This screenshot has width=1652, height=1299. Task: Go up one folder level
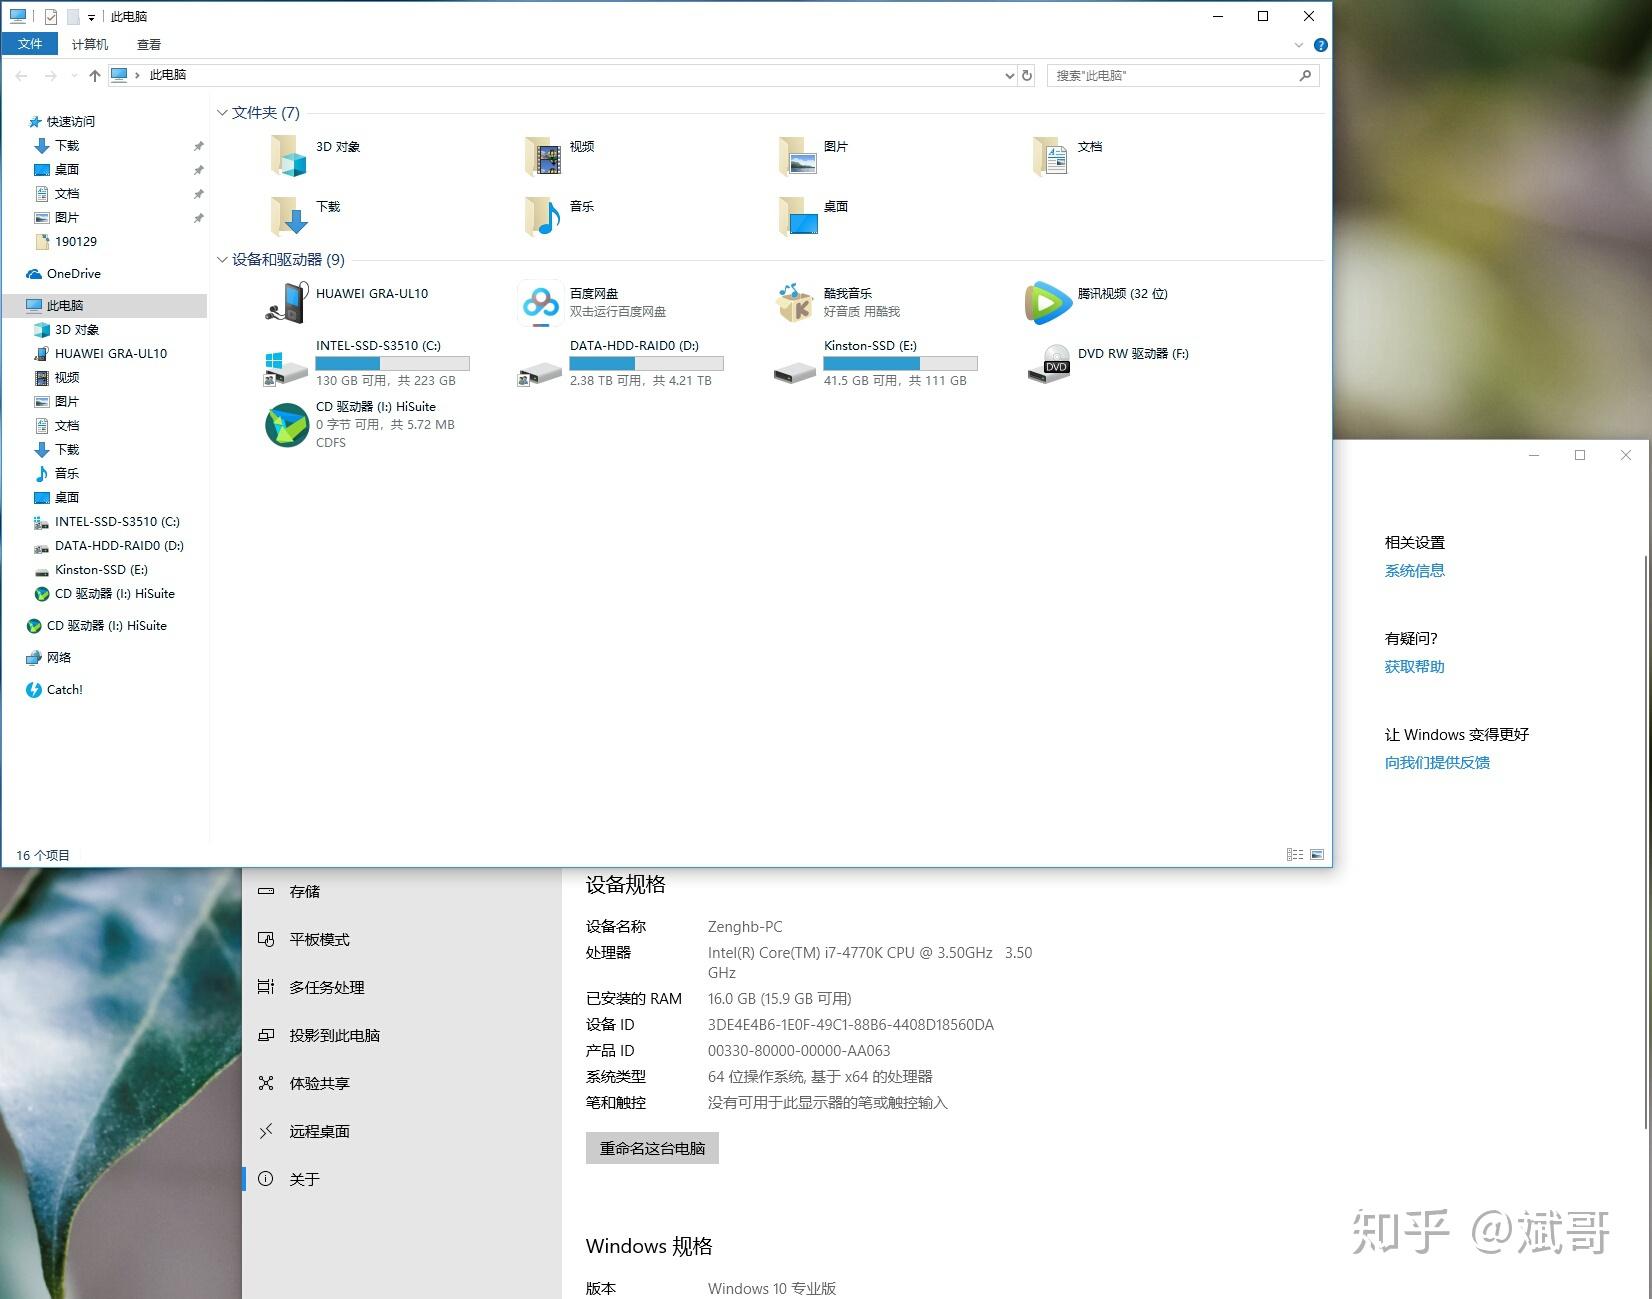[94, 75]
